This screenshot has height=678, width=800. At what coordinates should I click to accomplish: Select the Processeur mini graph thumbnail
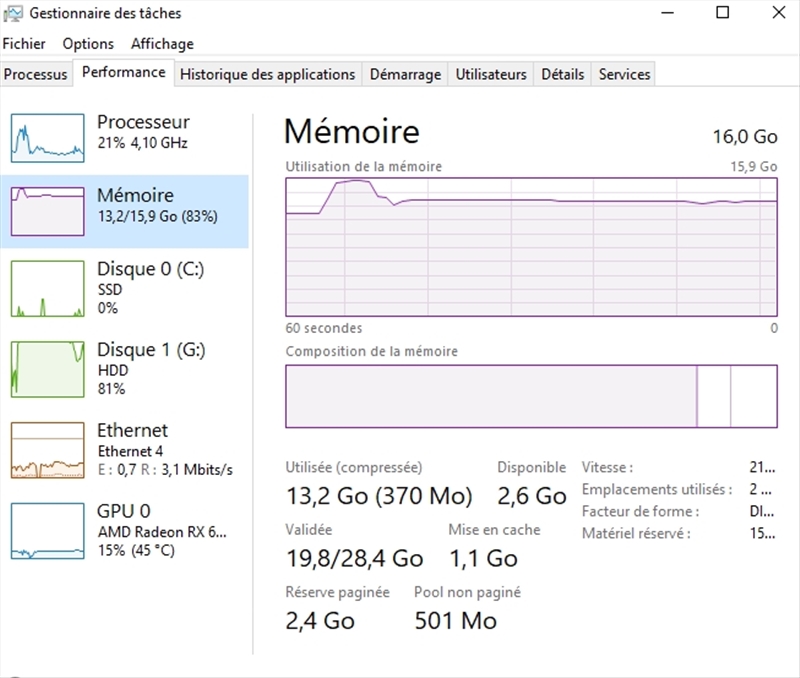click(47, 138)
